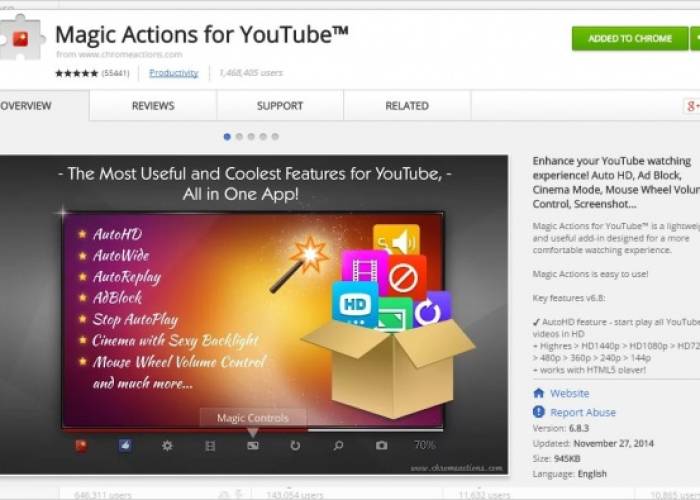Click the replay loop icon
The height and width of the screenshot is (500, 700).
click(x=295, y=446)
